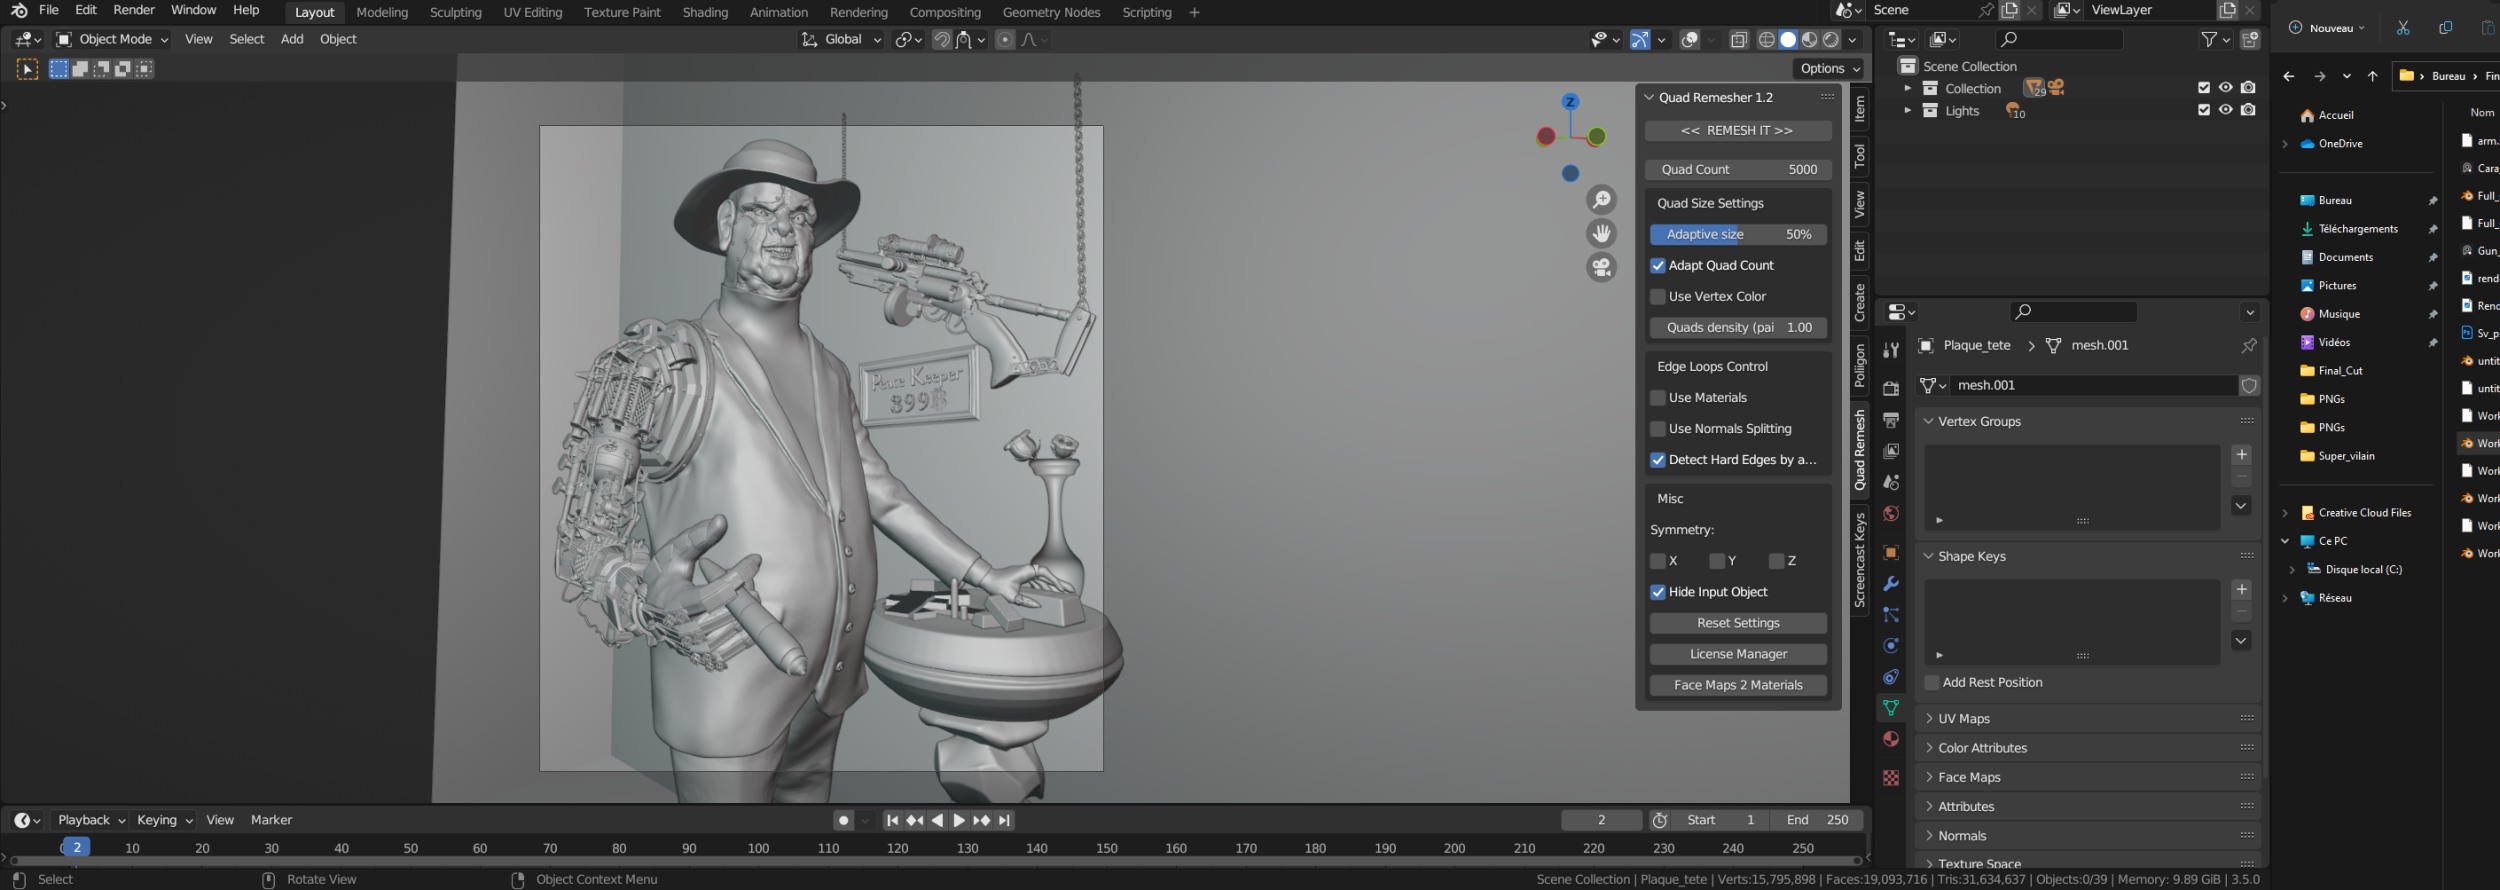Viewport: 2500px width, 890px height.
Task: Click the REMESH IT button
Action: (1737, 131)
